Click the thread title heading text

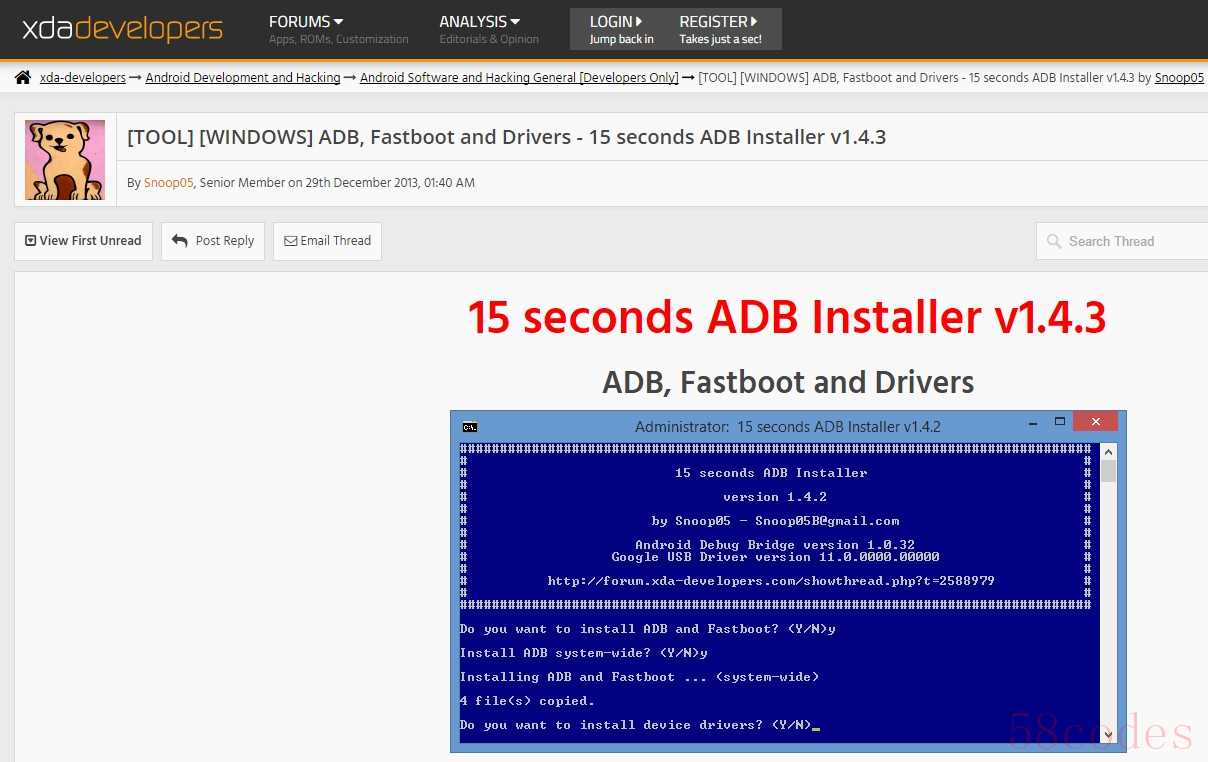coord(507,137)
